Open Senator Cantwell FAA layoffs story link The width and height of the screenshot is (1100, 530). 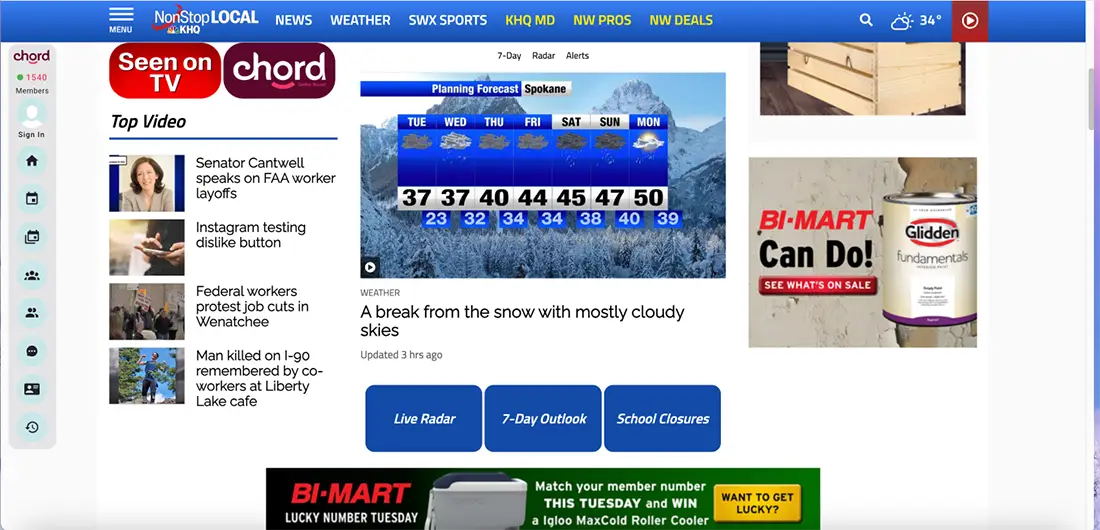(265, 178)
